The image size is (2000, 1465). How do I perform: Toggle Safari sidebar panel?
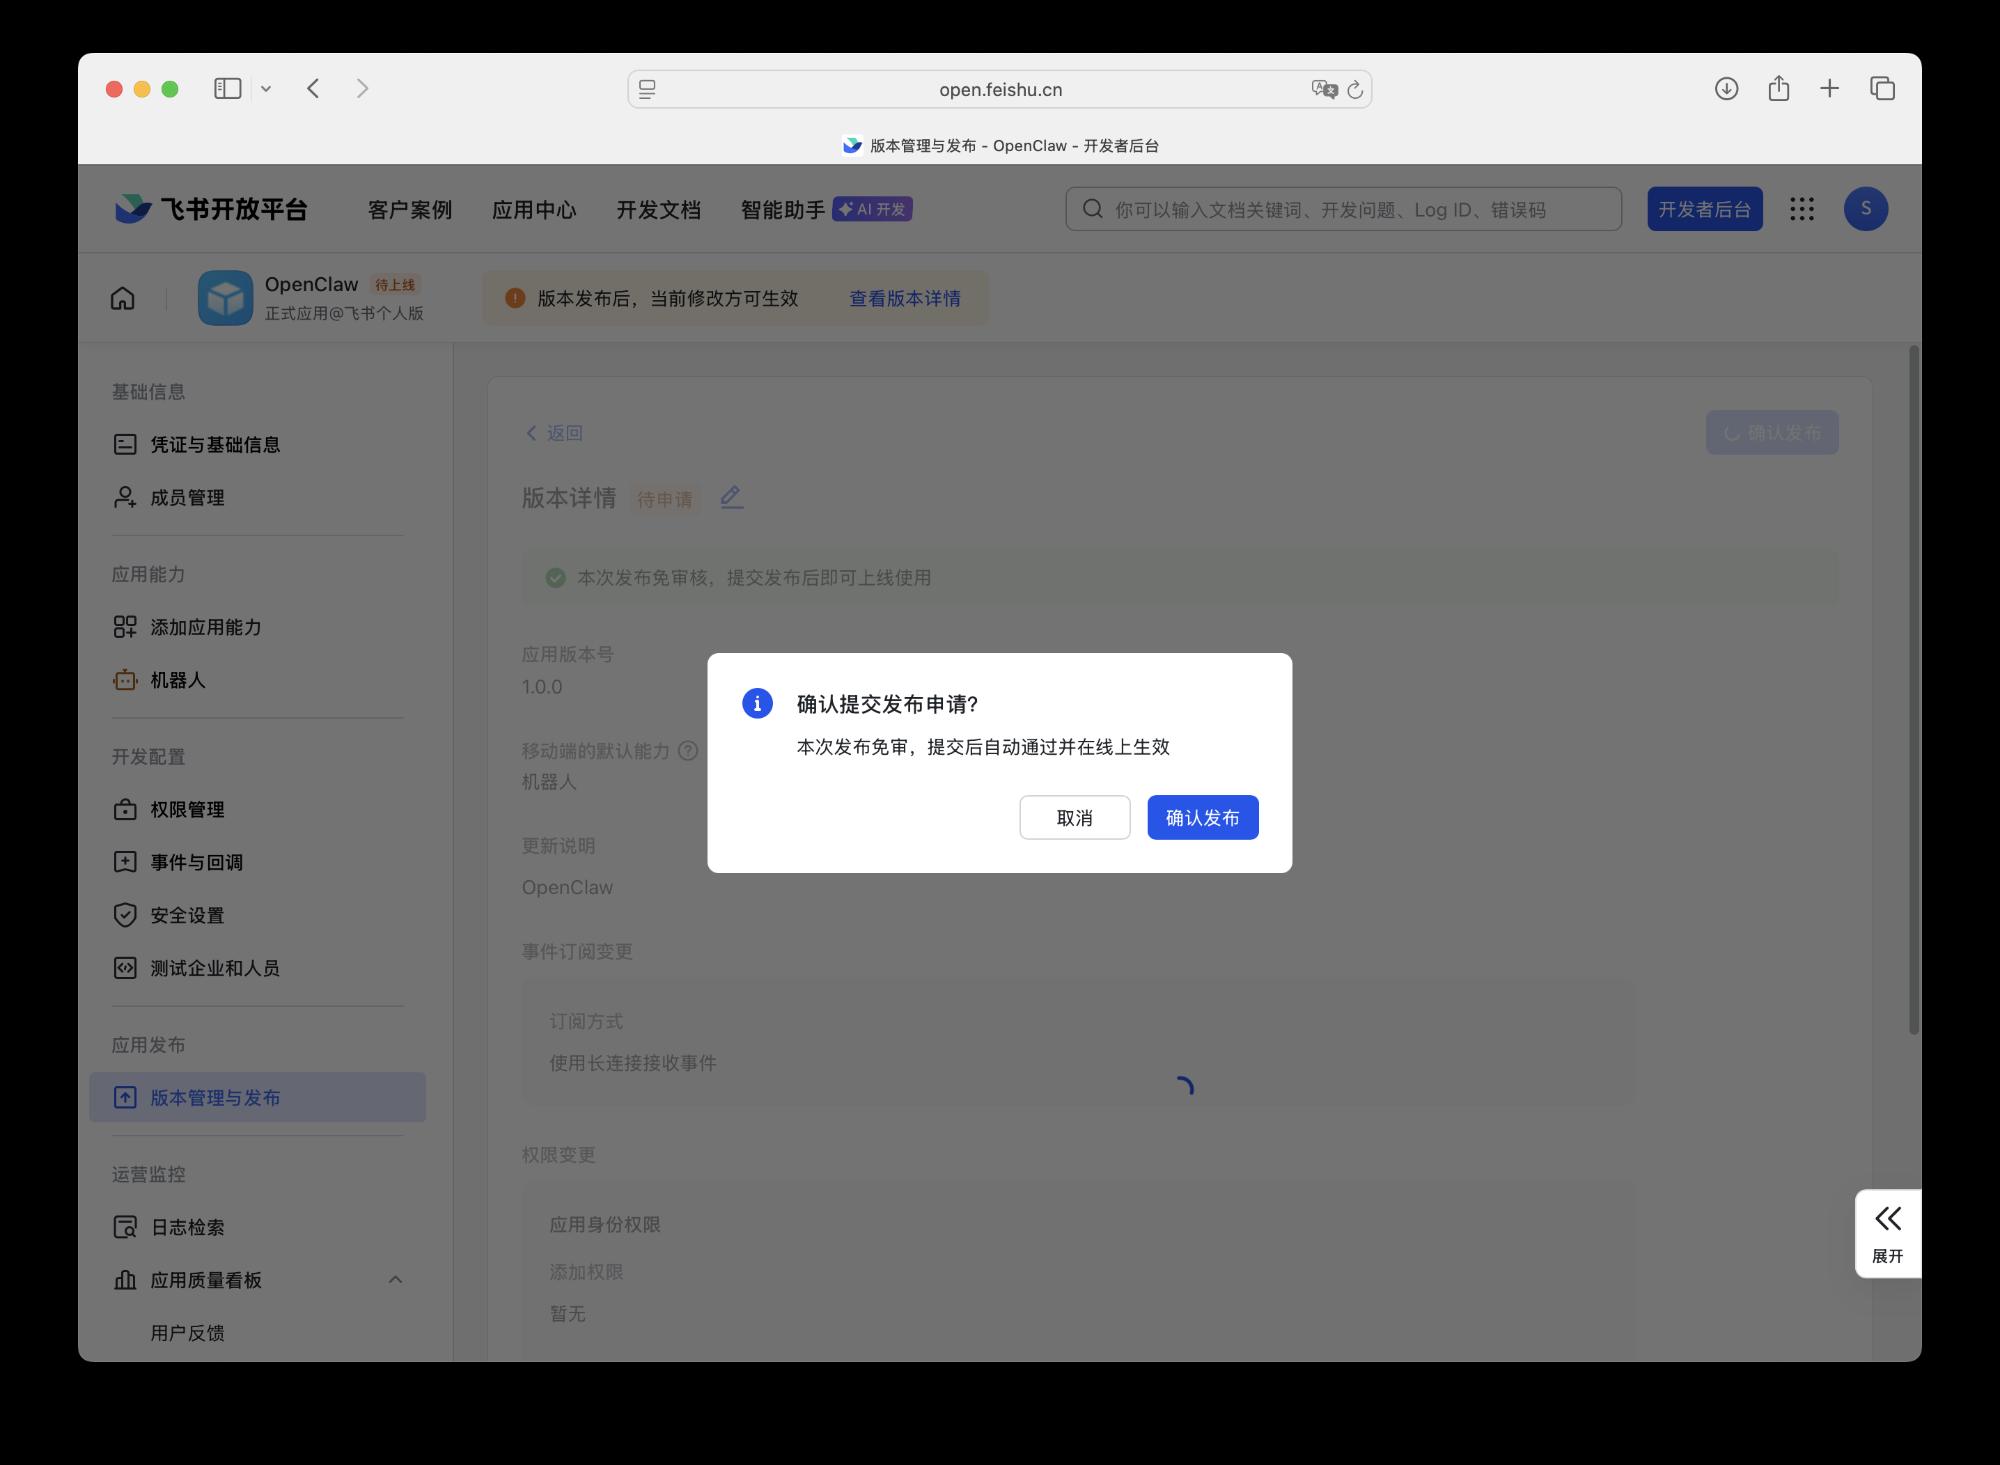[x=227, y=89]
